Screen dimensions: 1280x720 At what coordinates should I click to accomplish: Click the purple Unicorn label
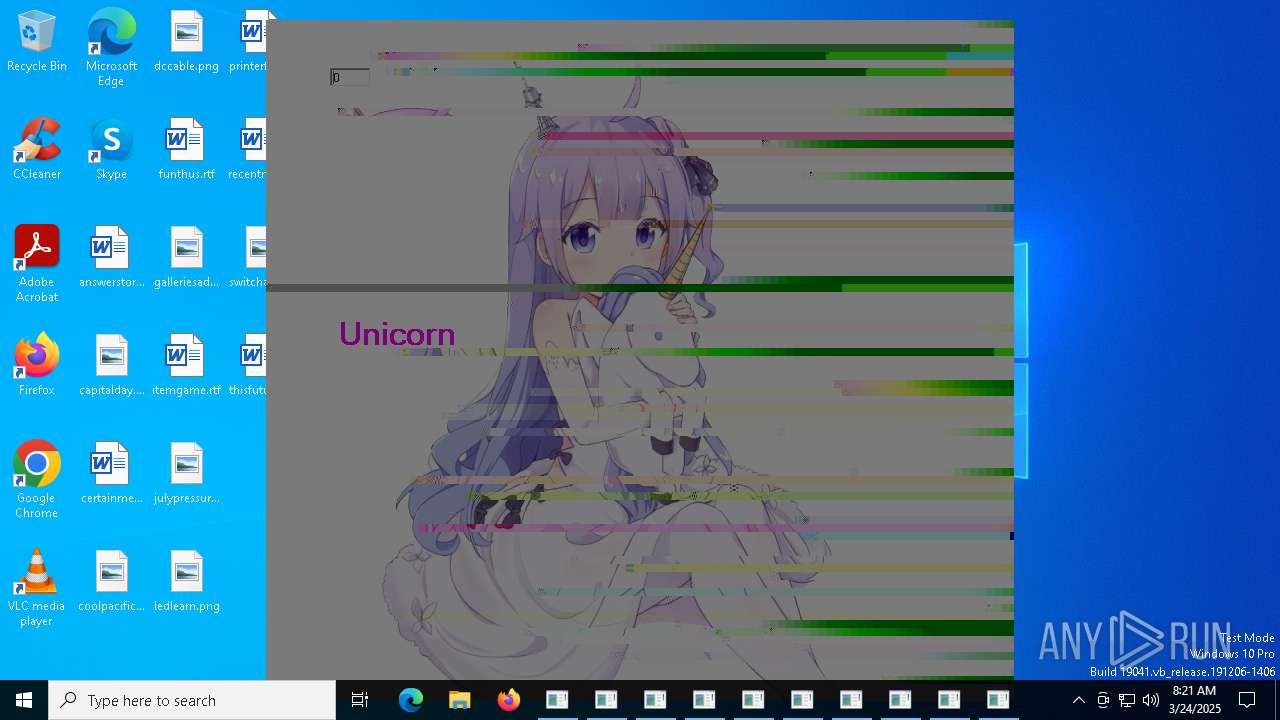click(x=397, y=334)
